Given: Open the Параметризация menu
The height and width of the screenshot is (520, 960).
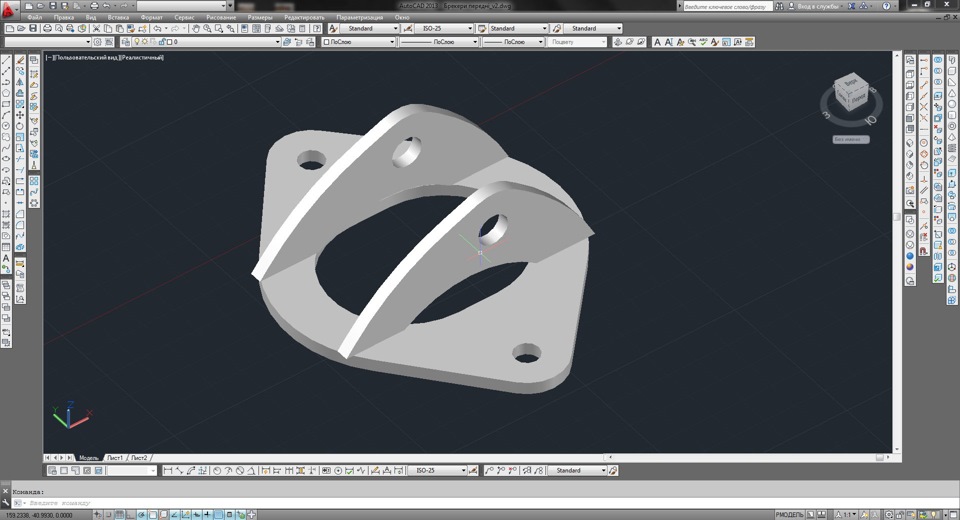Looking at the screenshot, I should 359,17.
